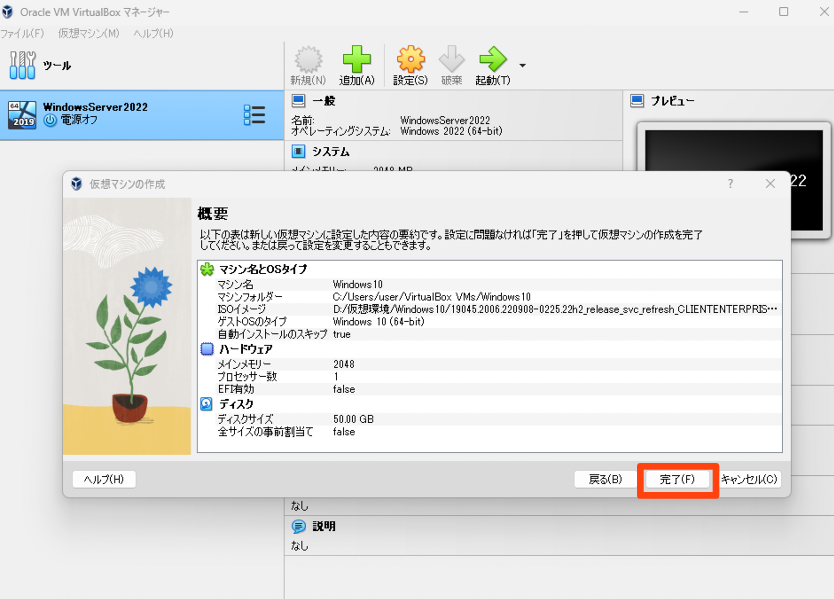
Task: Open the ファイル(F) menu
Action: point(22,33)
